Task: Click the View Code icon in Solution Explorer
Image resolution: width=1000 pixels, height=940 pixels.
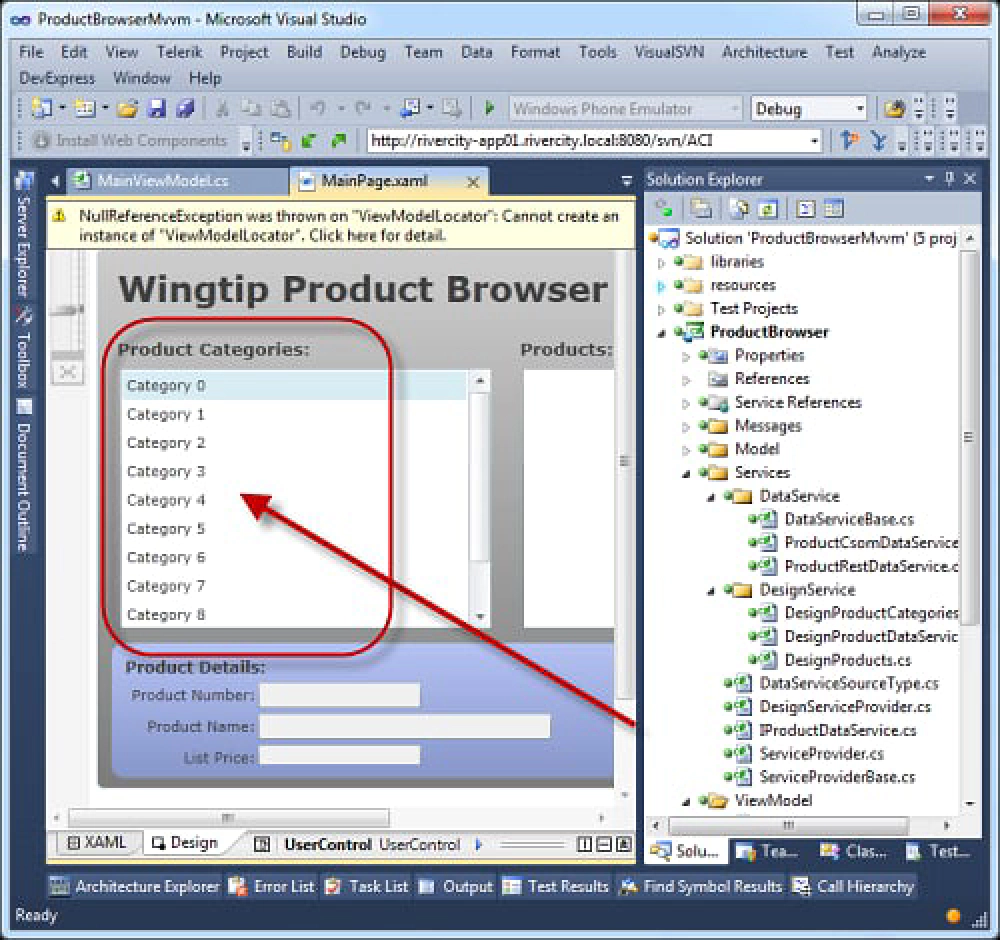Action: (805, 209)
